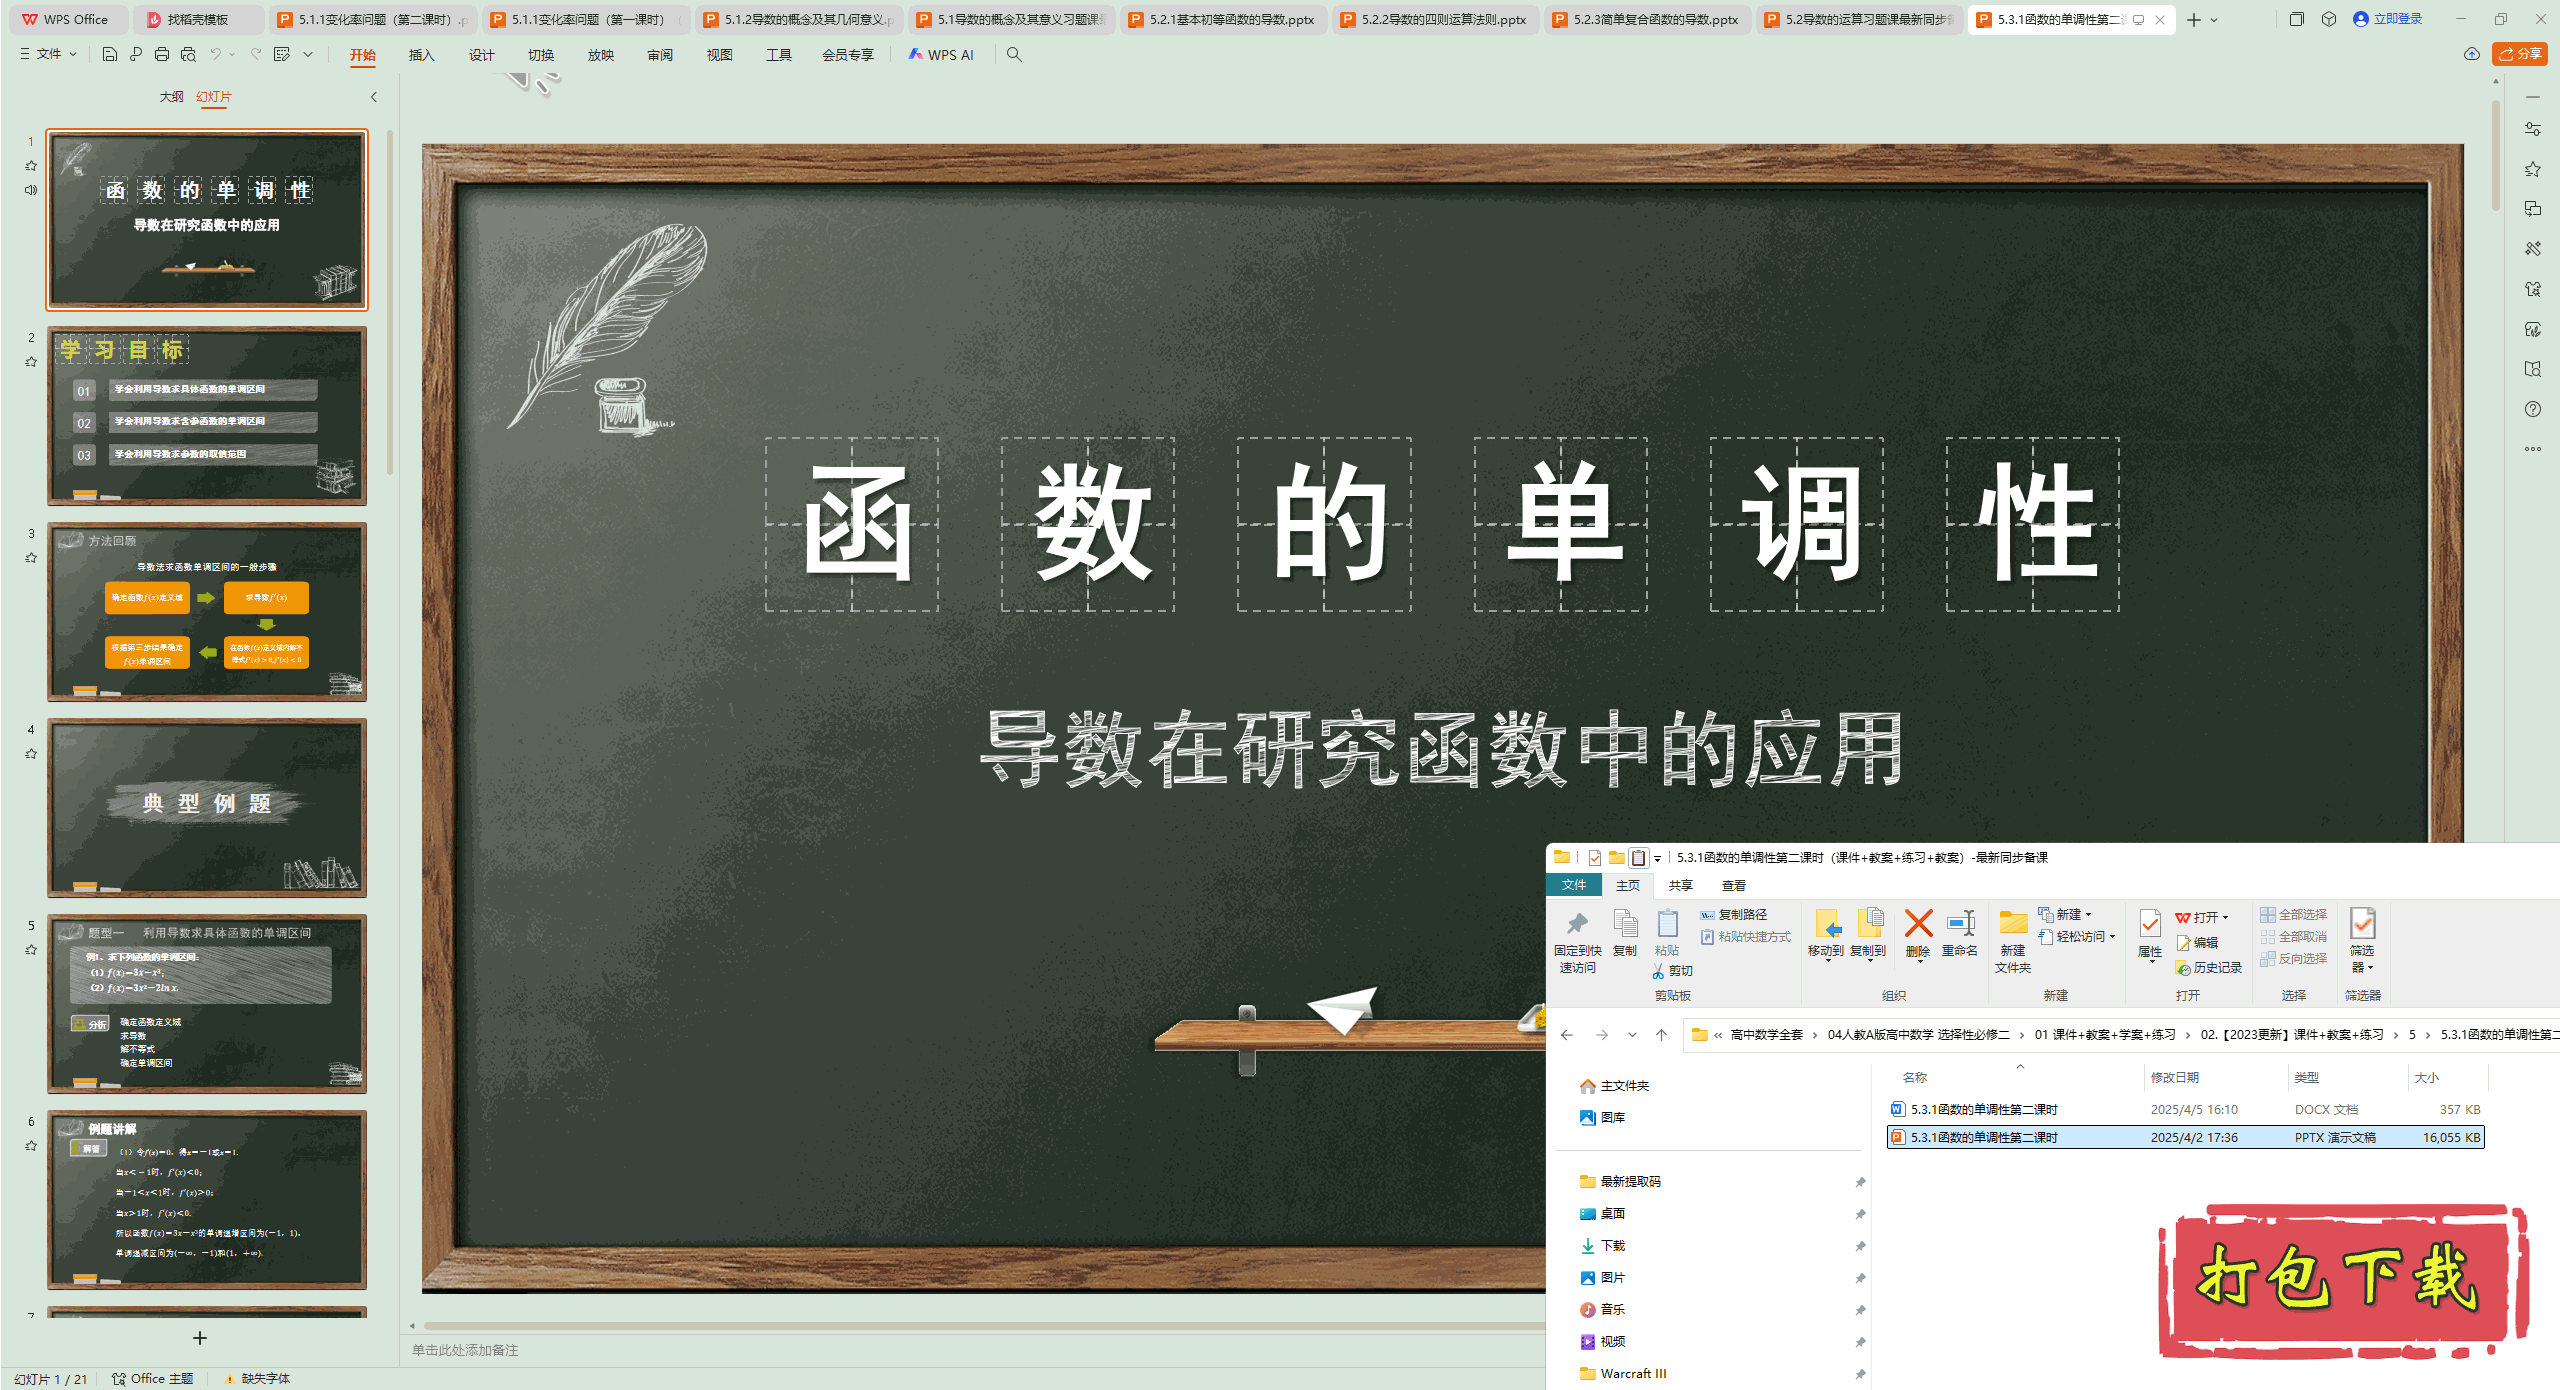
Task: Click the Up arrow in File Explorer navigation
Action: [1662, 1035]
